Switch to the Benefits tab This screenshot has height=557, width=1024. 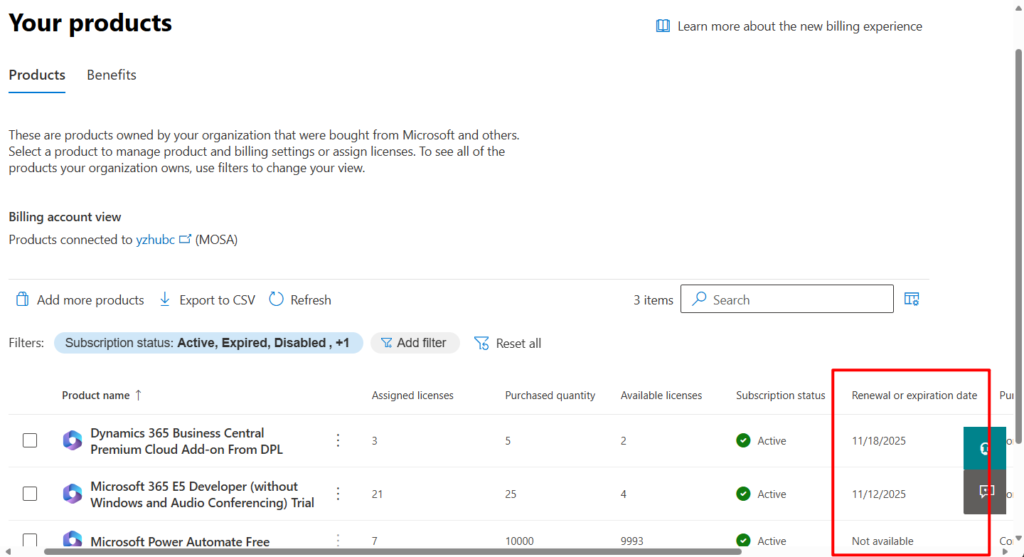[x=111, y=75]
